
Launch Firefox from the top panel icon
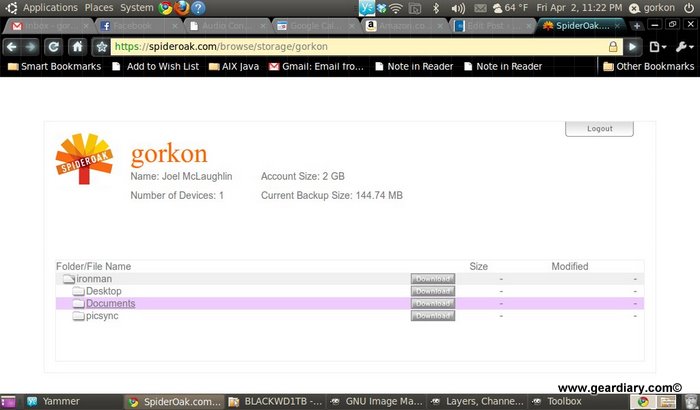[182, 8]
